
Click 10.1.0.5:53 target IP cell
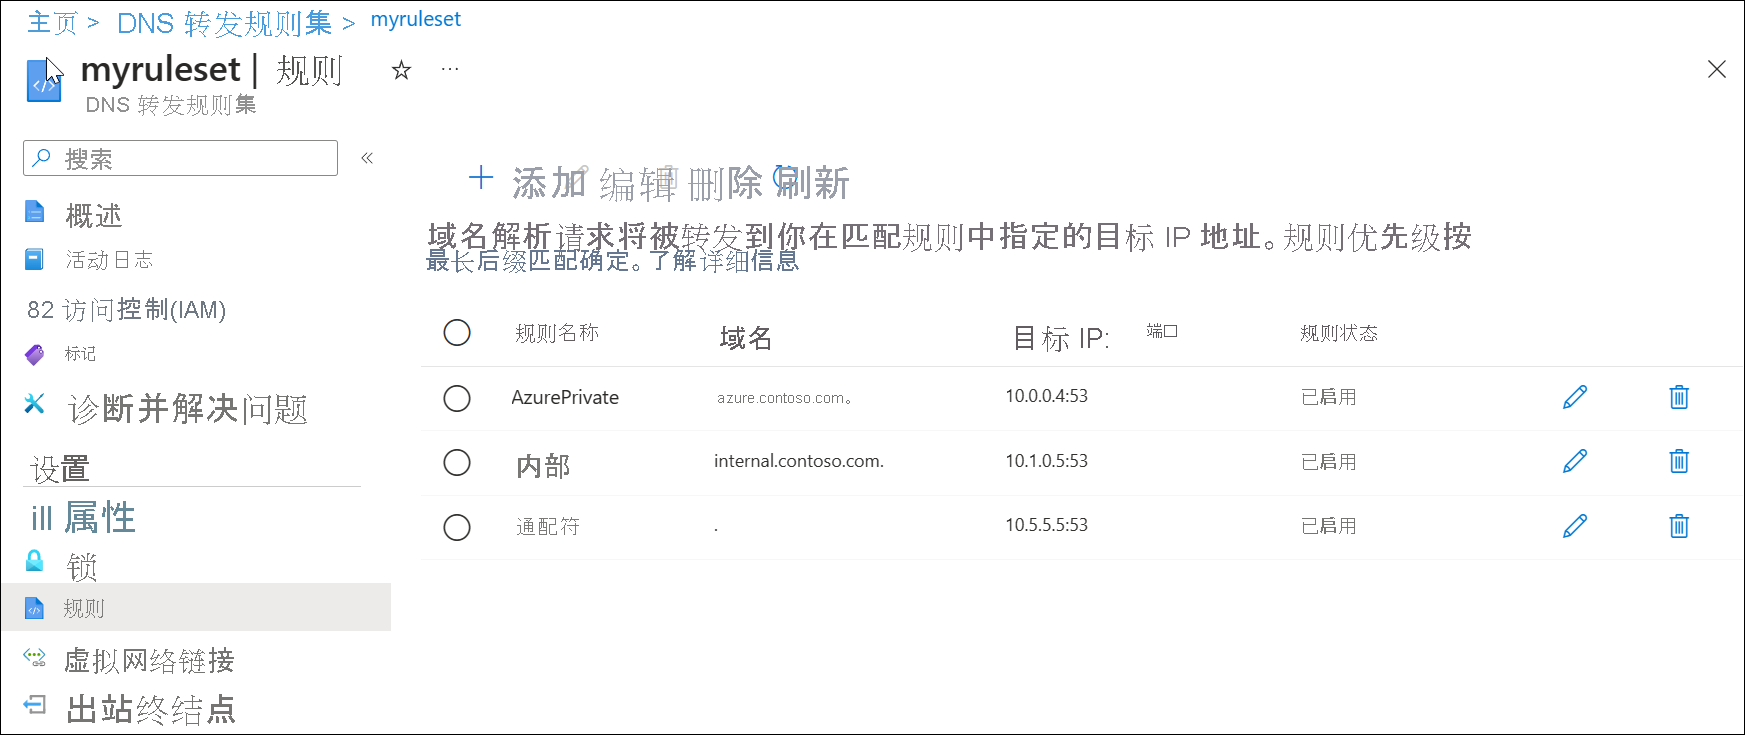(x=1047, y=461)
